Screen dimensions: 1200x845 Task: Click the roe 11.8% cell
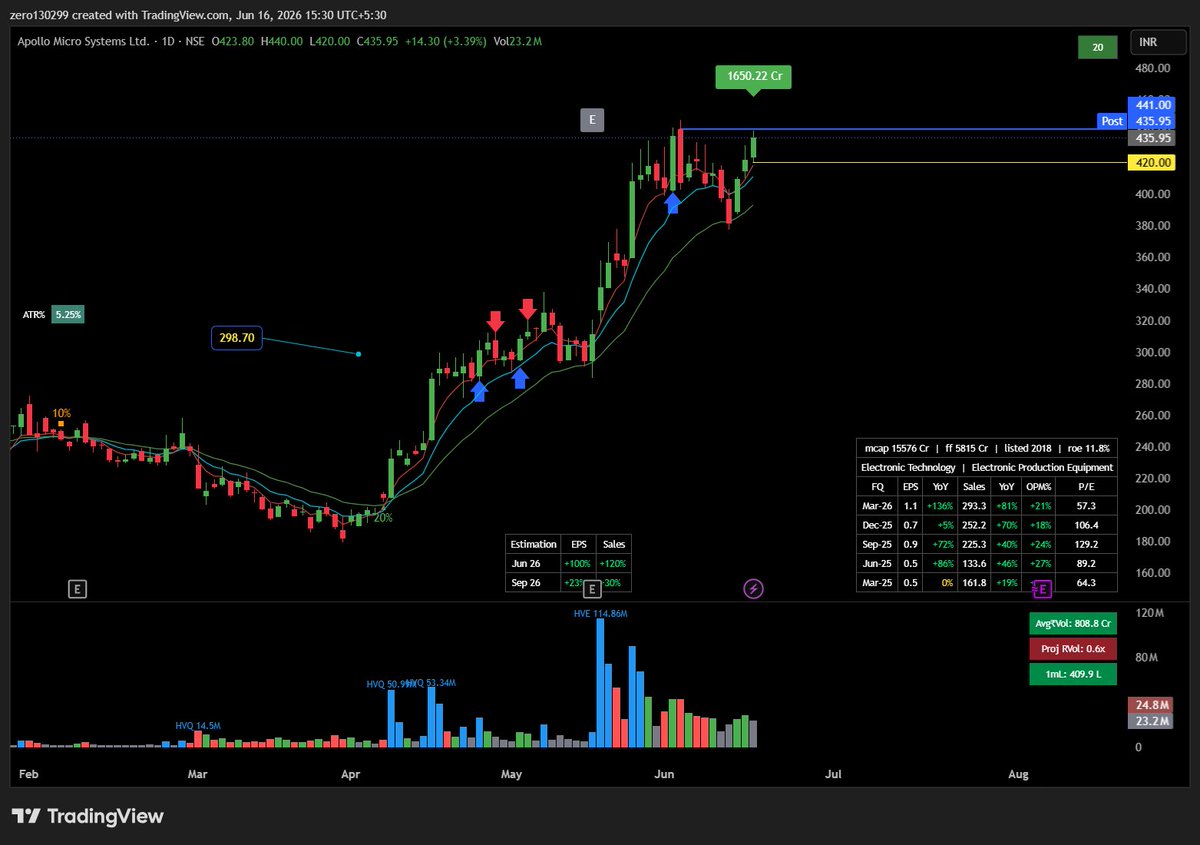click(1089, 449)
